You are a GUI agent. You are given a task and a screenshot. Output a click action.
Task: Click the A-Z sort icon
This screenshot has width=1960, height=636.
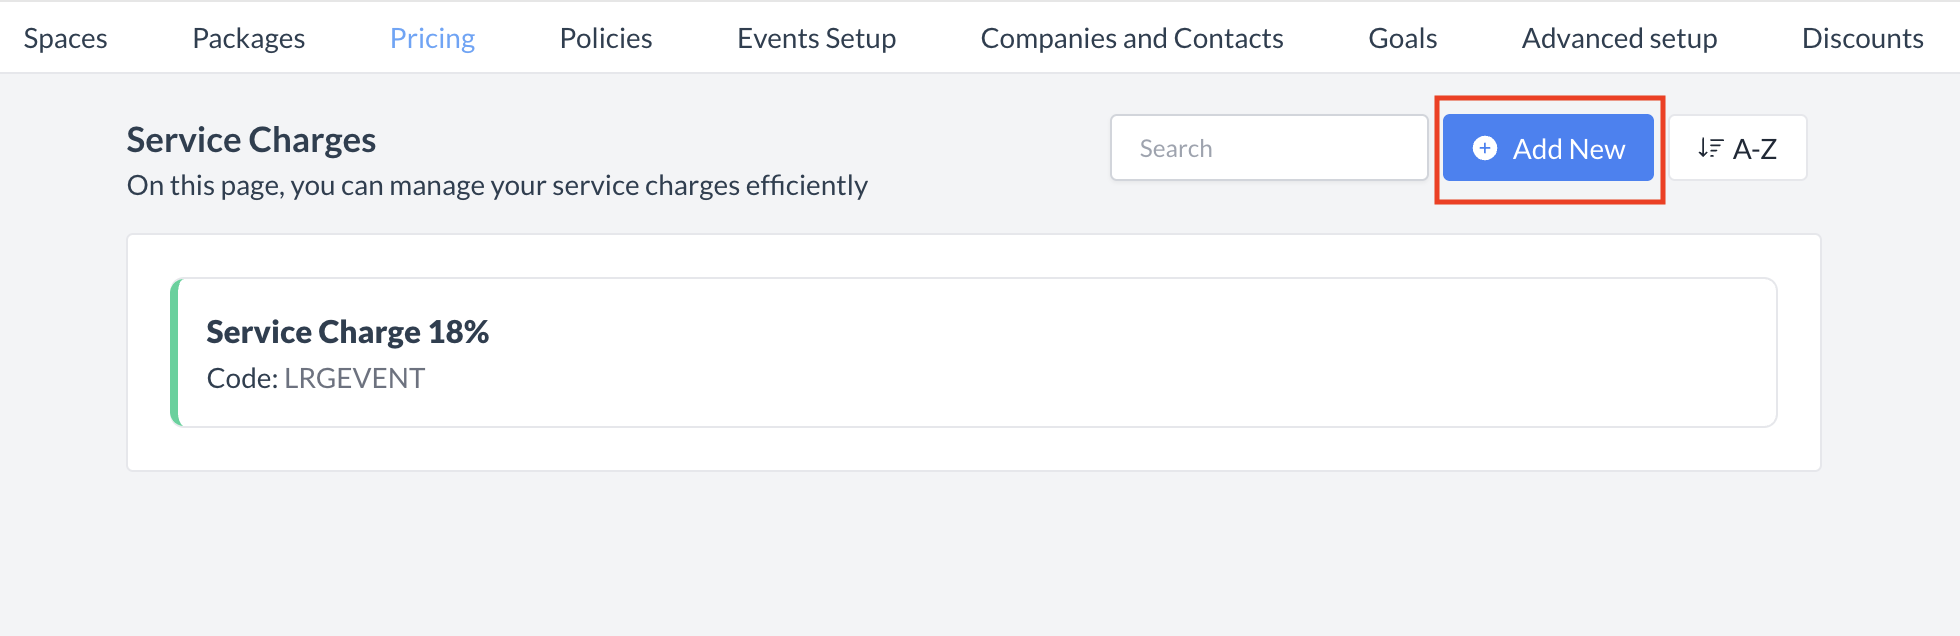tap(1712, 147)
